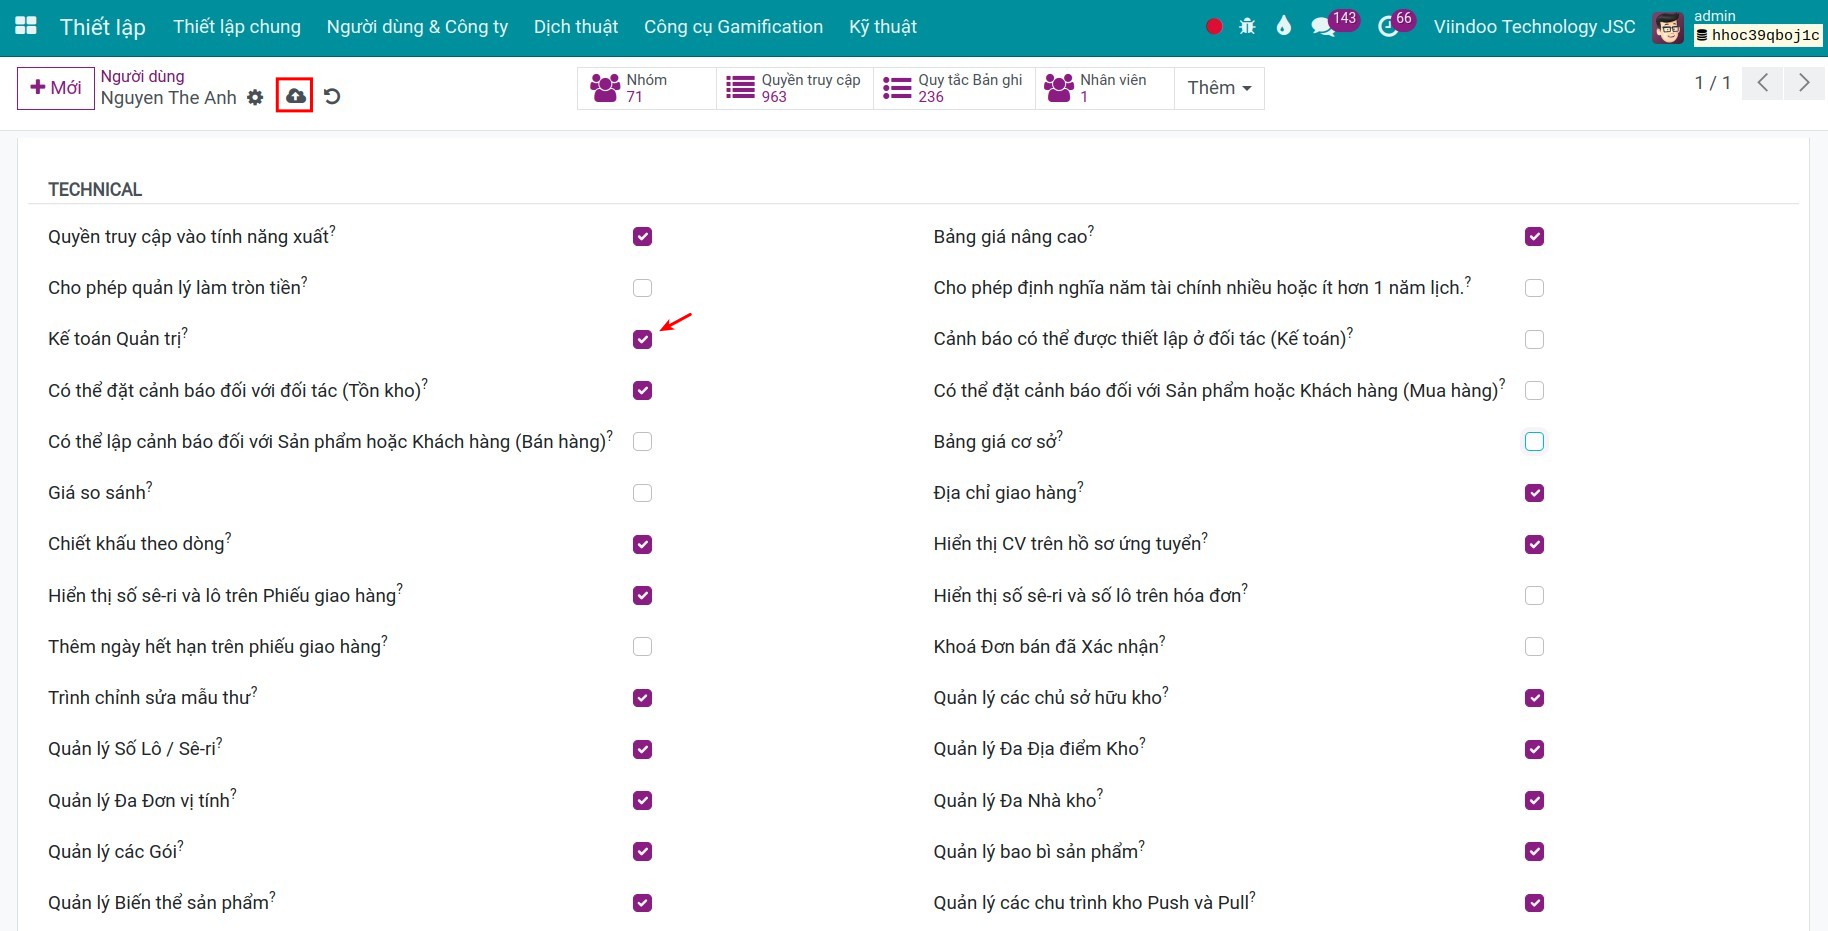Click the droplet icon in top bar
Viewport: 1828px width, 931px height.
(1284, 26)
